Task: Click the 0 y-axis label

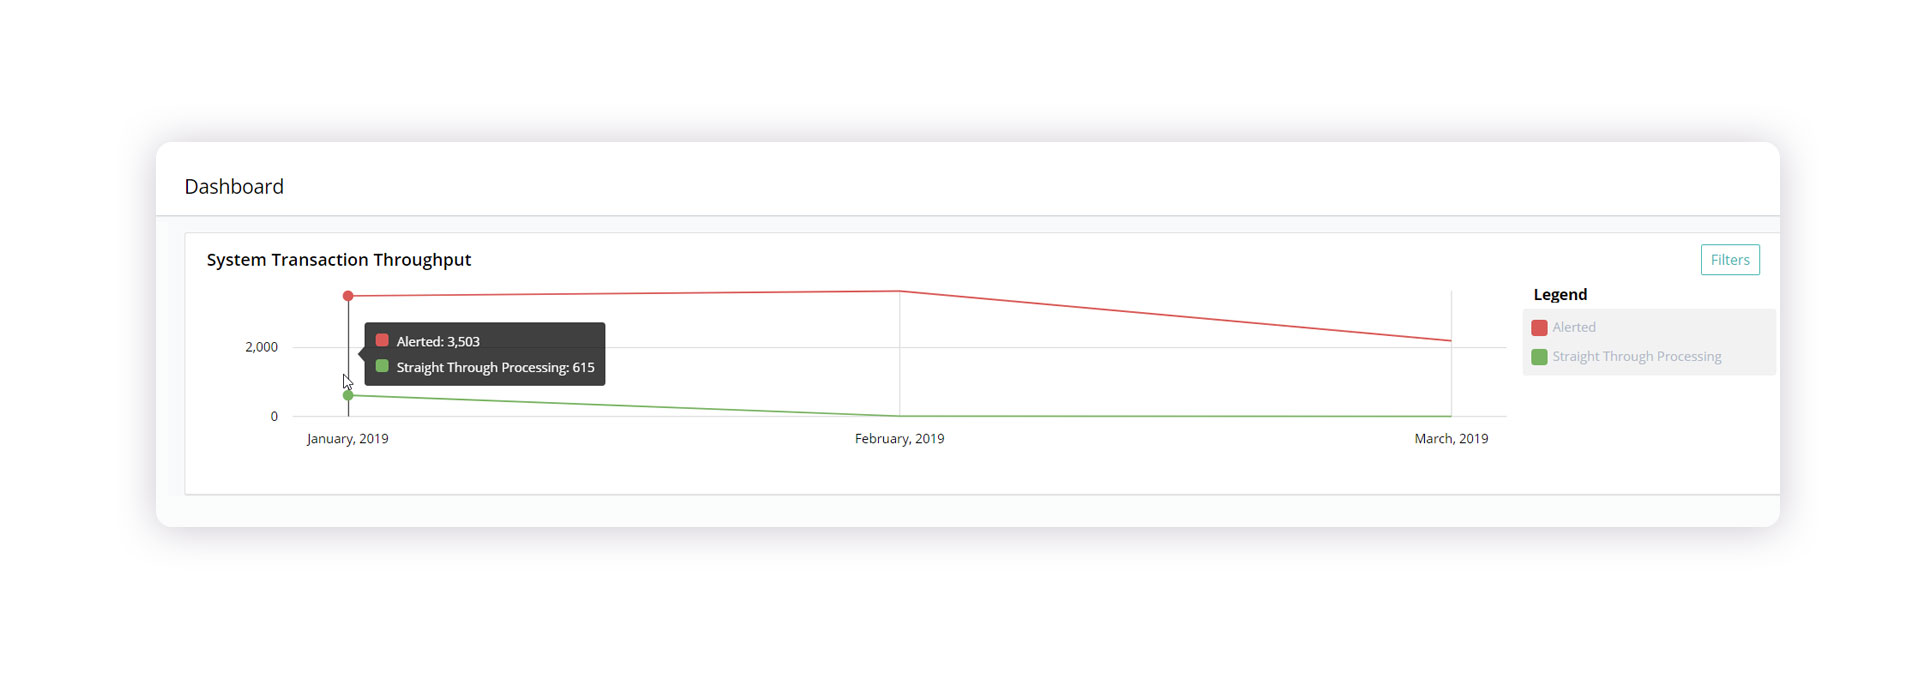Action: pyautogui.click(x=274, y=416)
